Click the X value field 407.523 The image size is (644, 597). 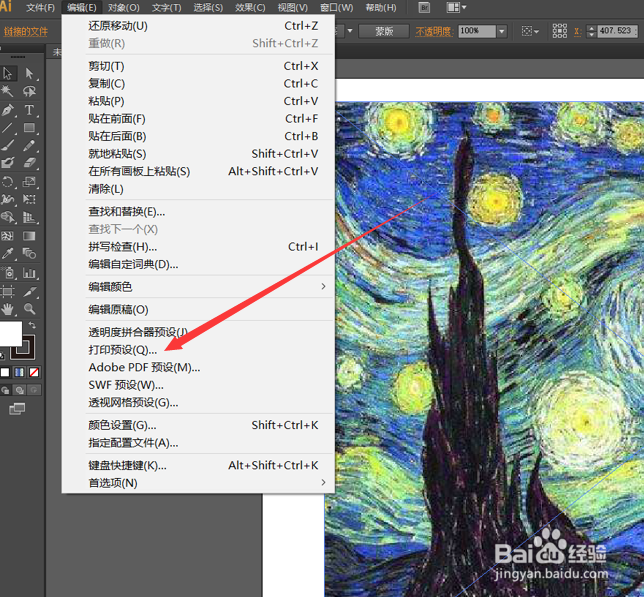click(x=617, y=31)
